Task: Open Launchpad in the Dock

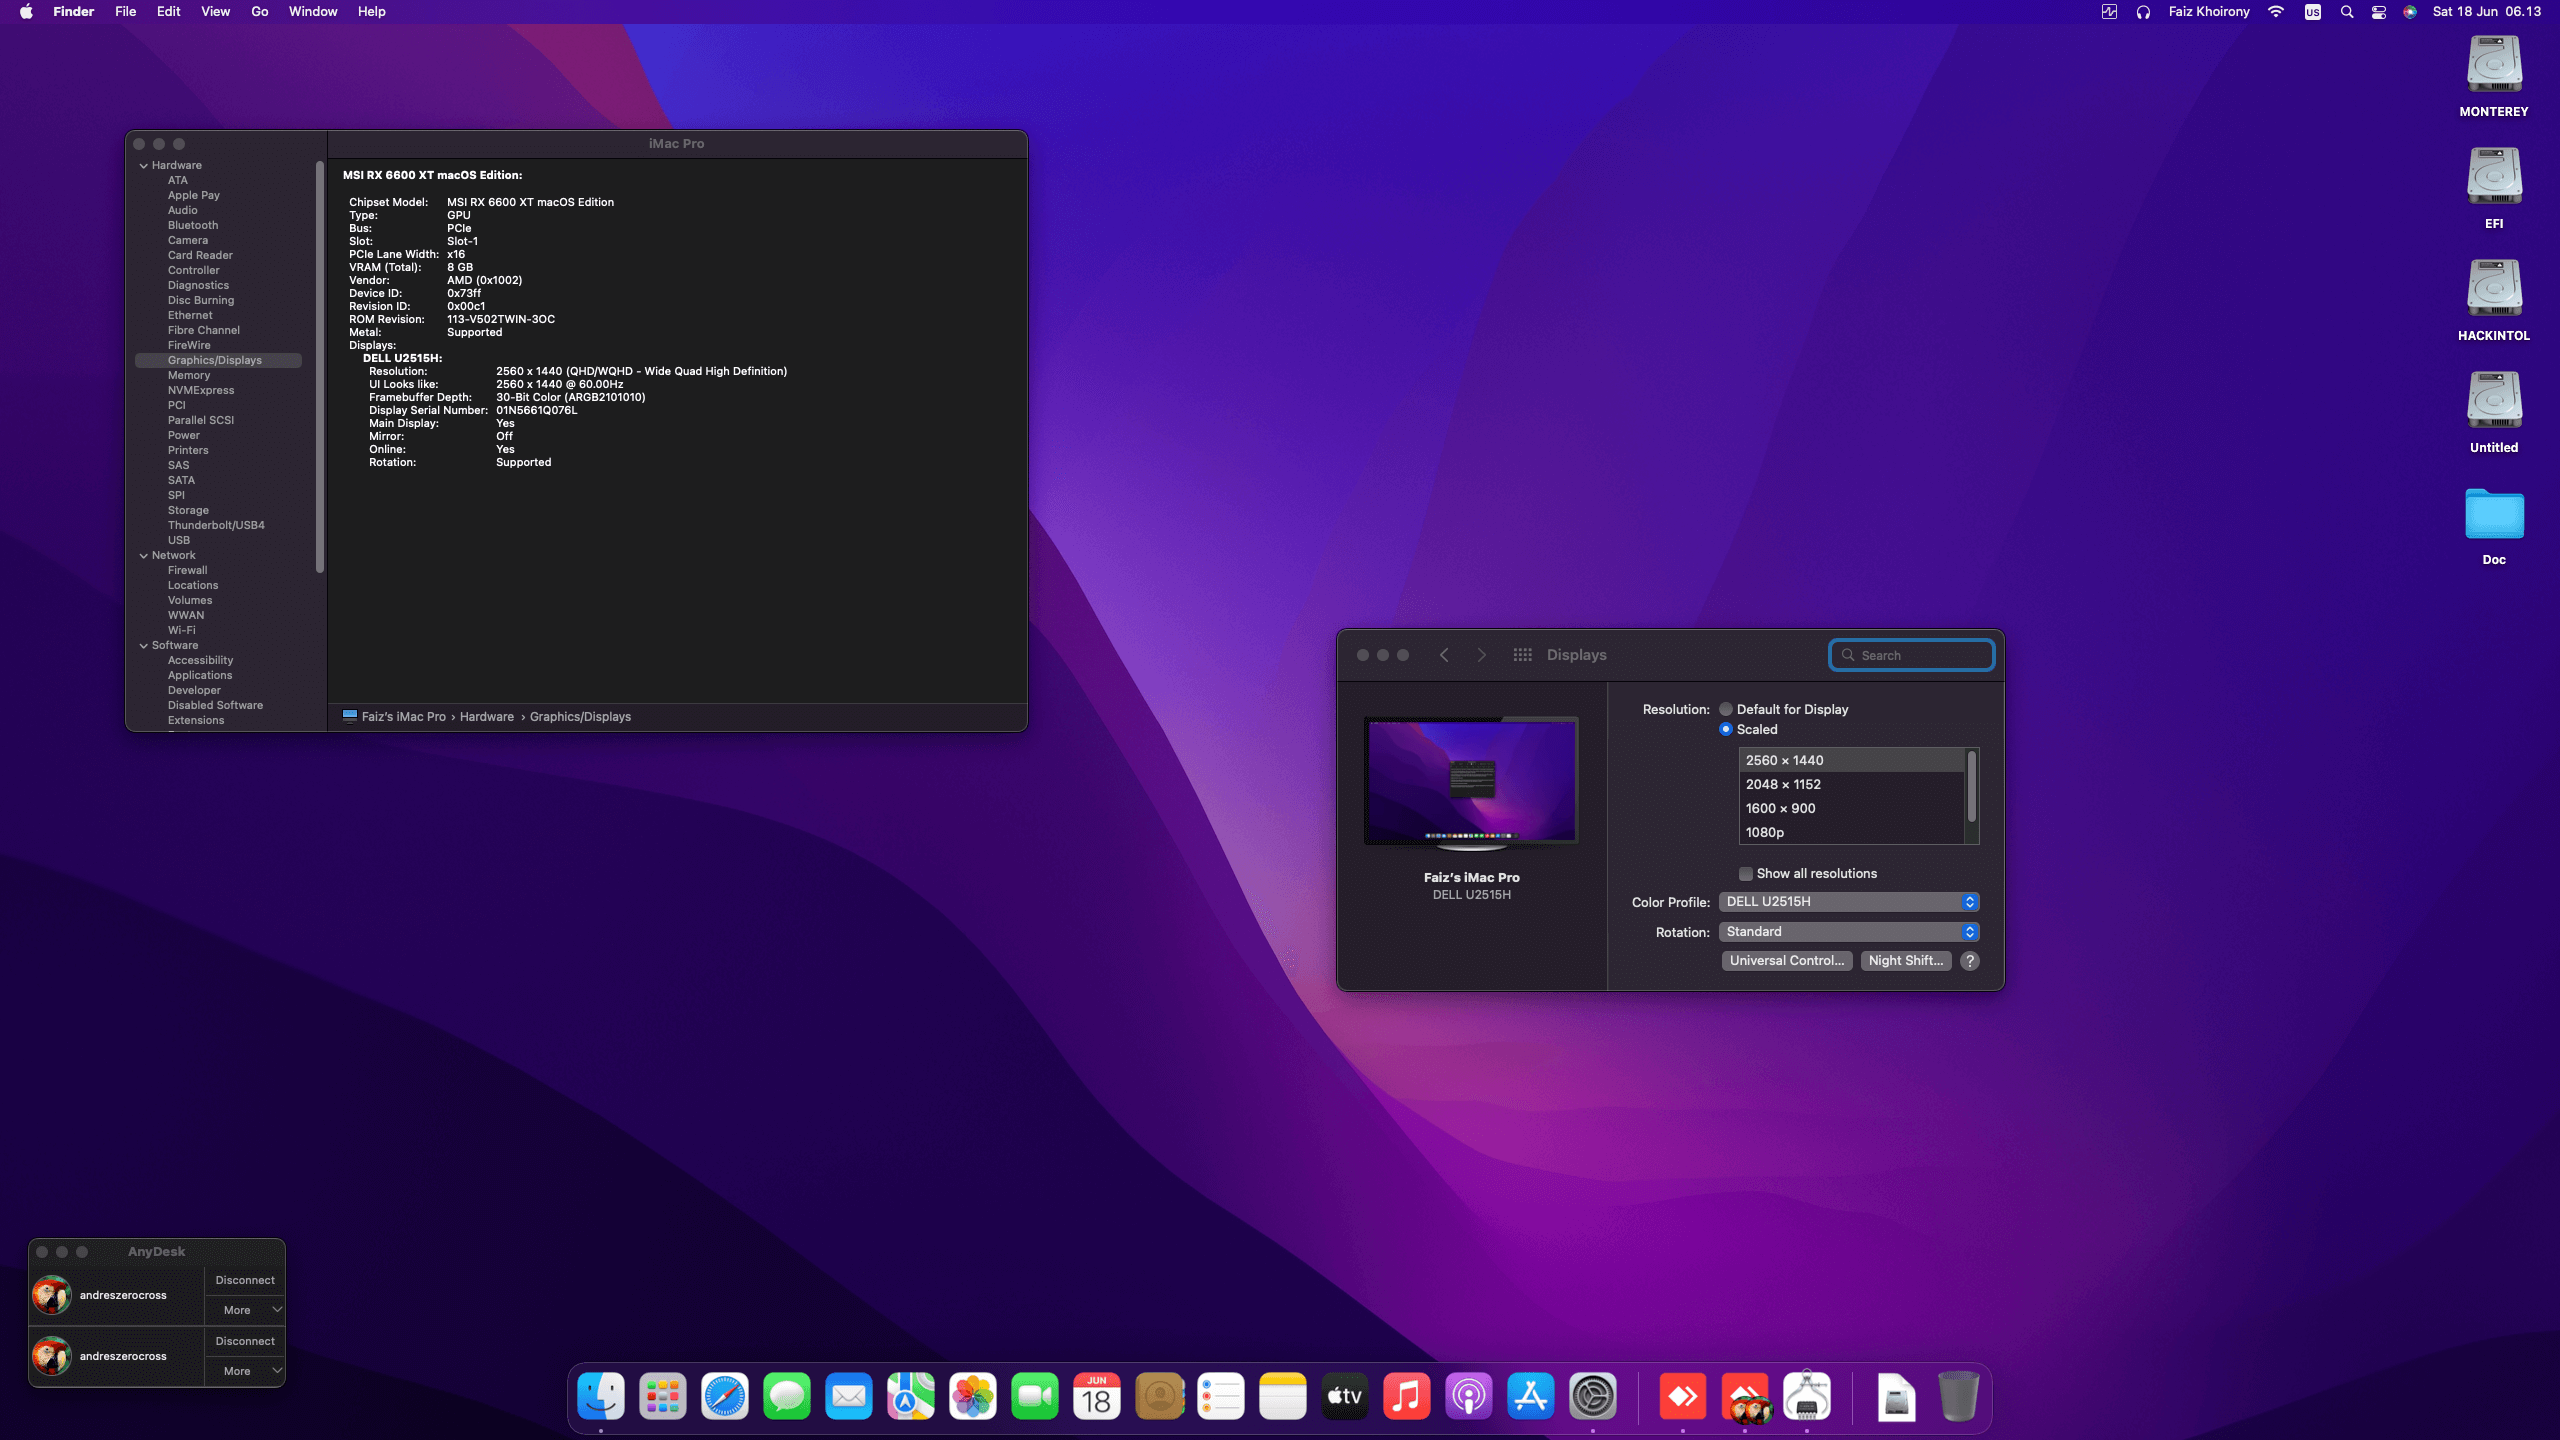Action: (663, 1396)
